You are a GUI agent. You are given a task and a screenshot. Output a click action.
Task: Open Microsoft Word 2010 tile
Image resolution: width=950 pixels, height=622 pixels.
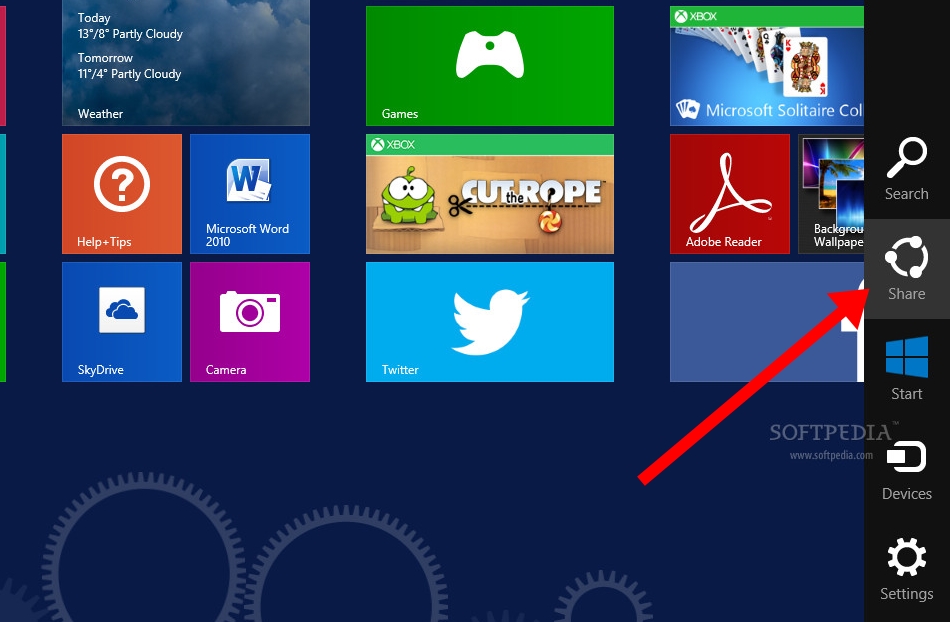(x=250, y=194)
